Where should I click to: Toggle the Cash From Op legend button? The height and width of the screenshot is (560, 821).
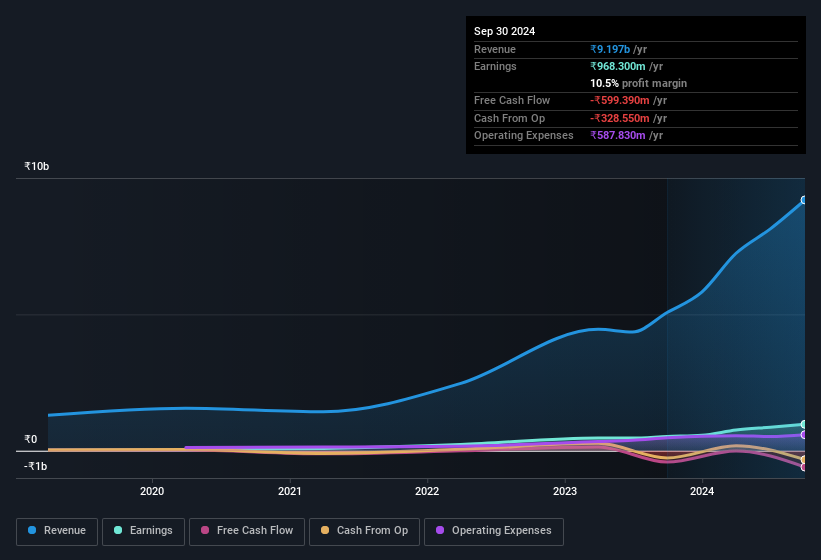364,531
